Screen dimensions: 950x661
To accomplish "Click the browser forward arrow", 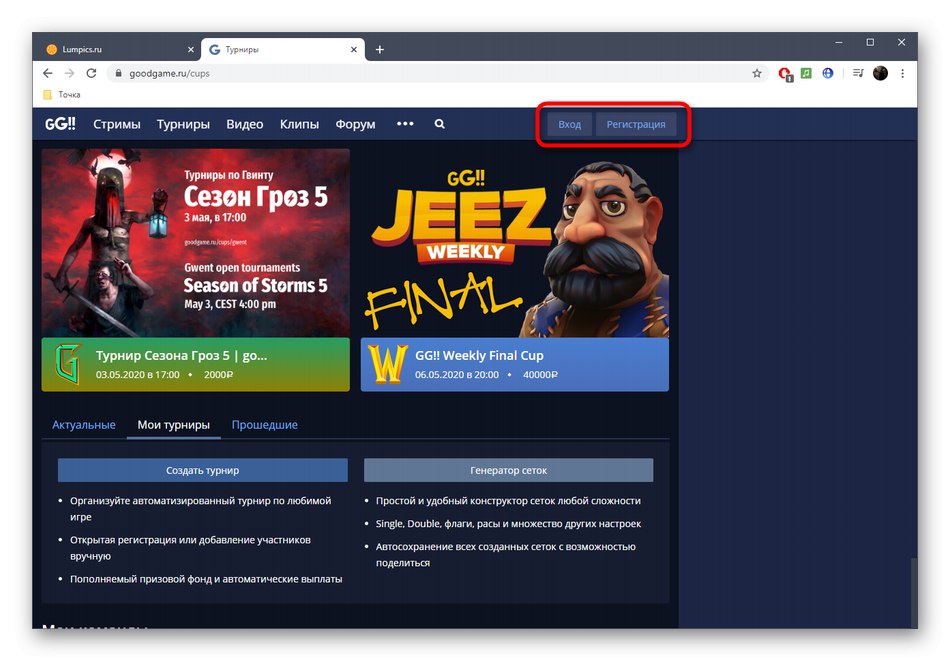I will click(x=70, y=73).
